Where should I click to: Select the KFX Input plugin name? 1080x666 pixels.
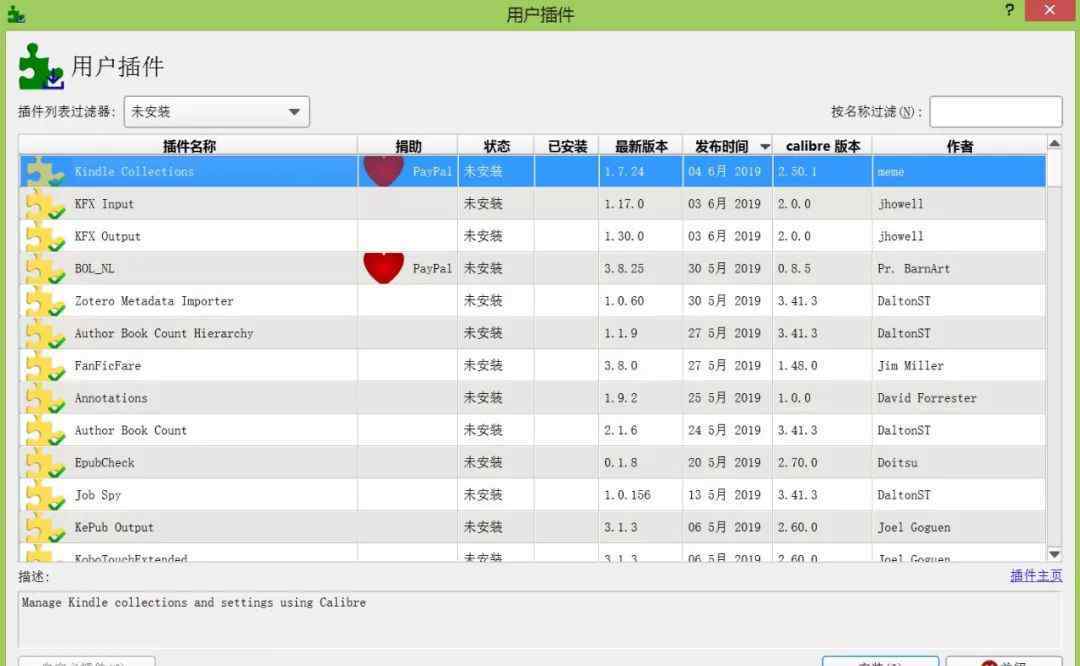[x=104, y=204]
